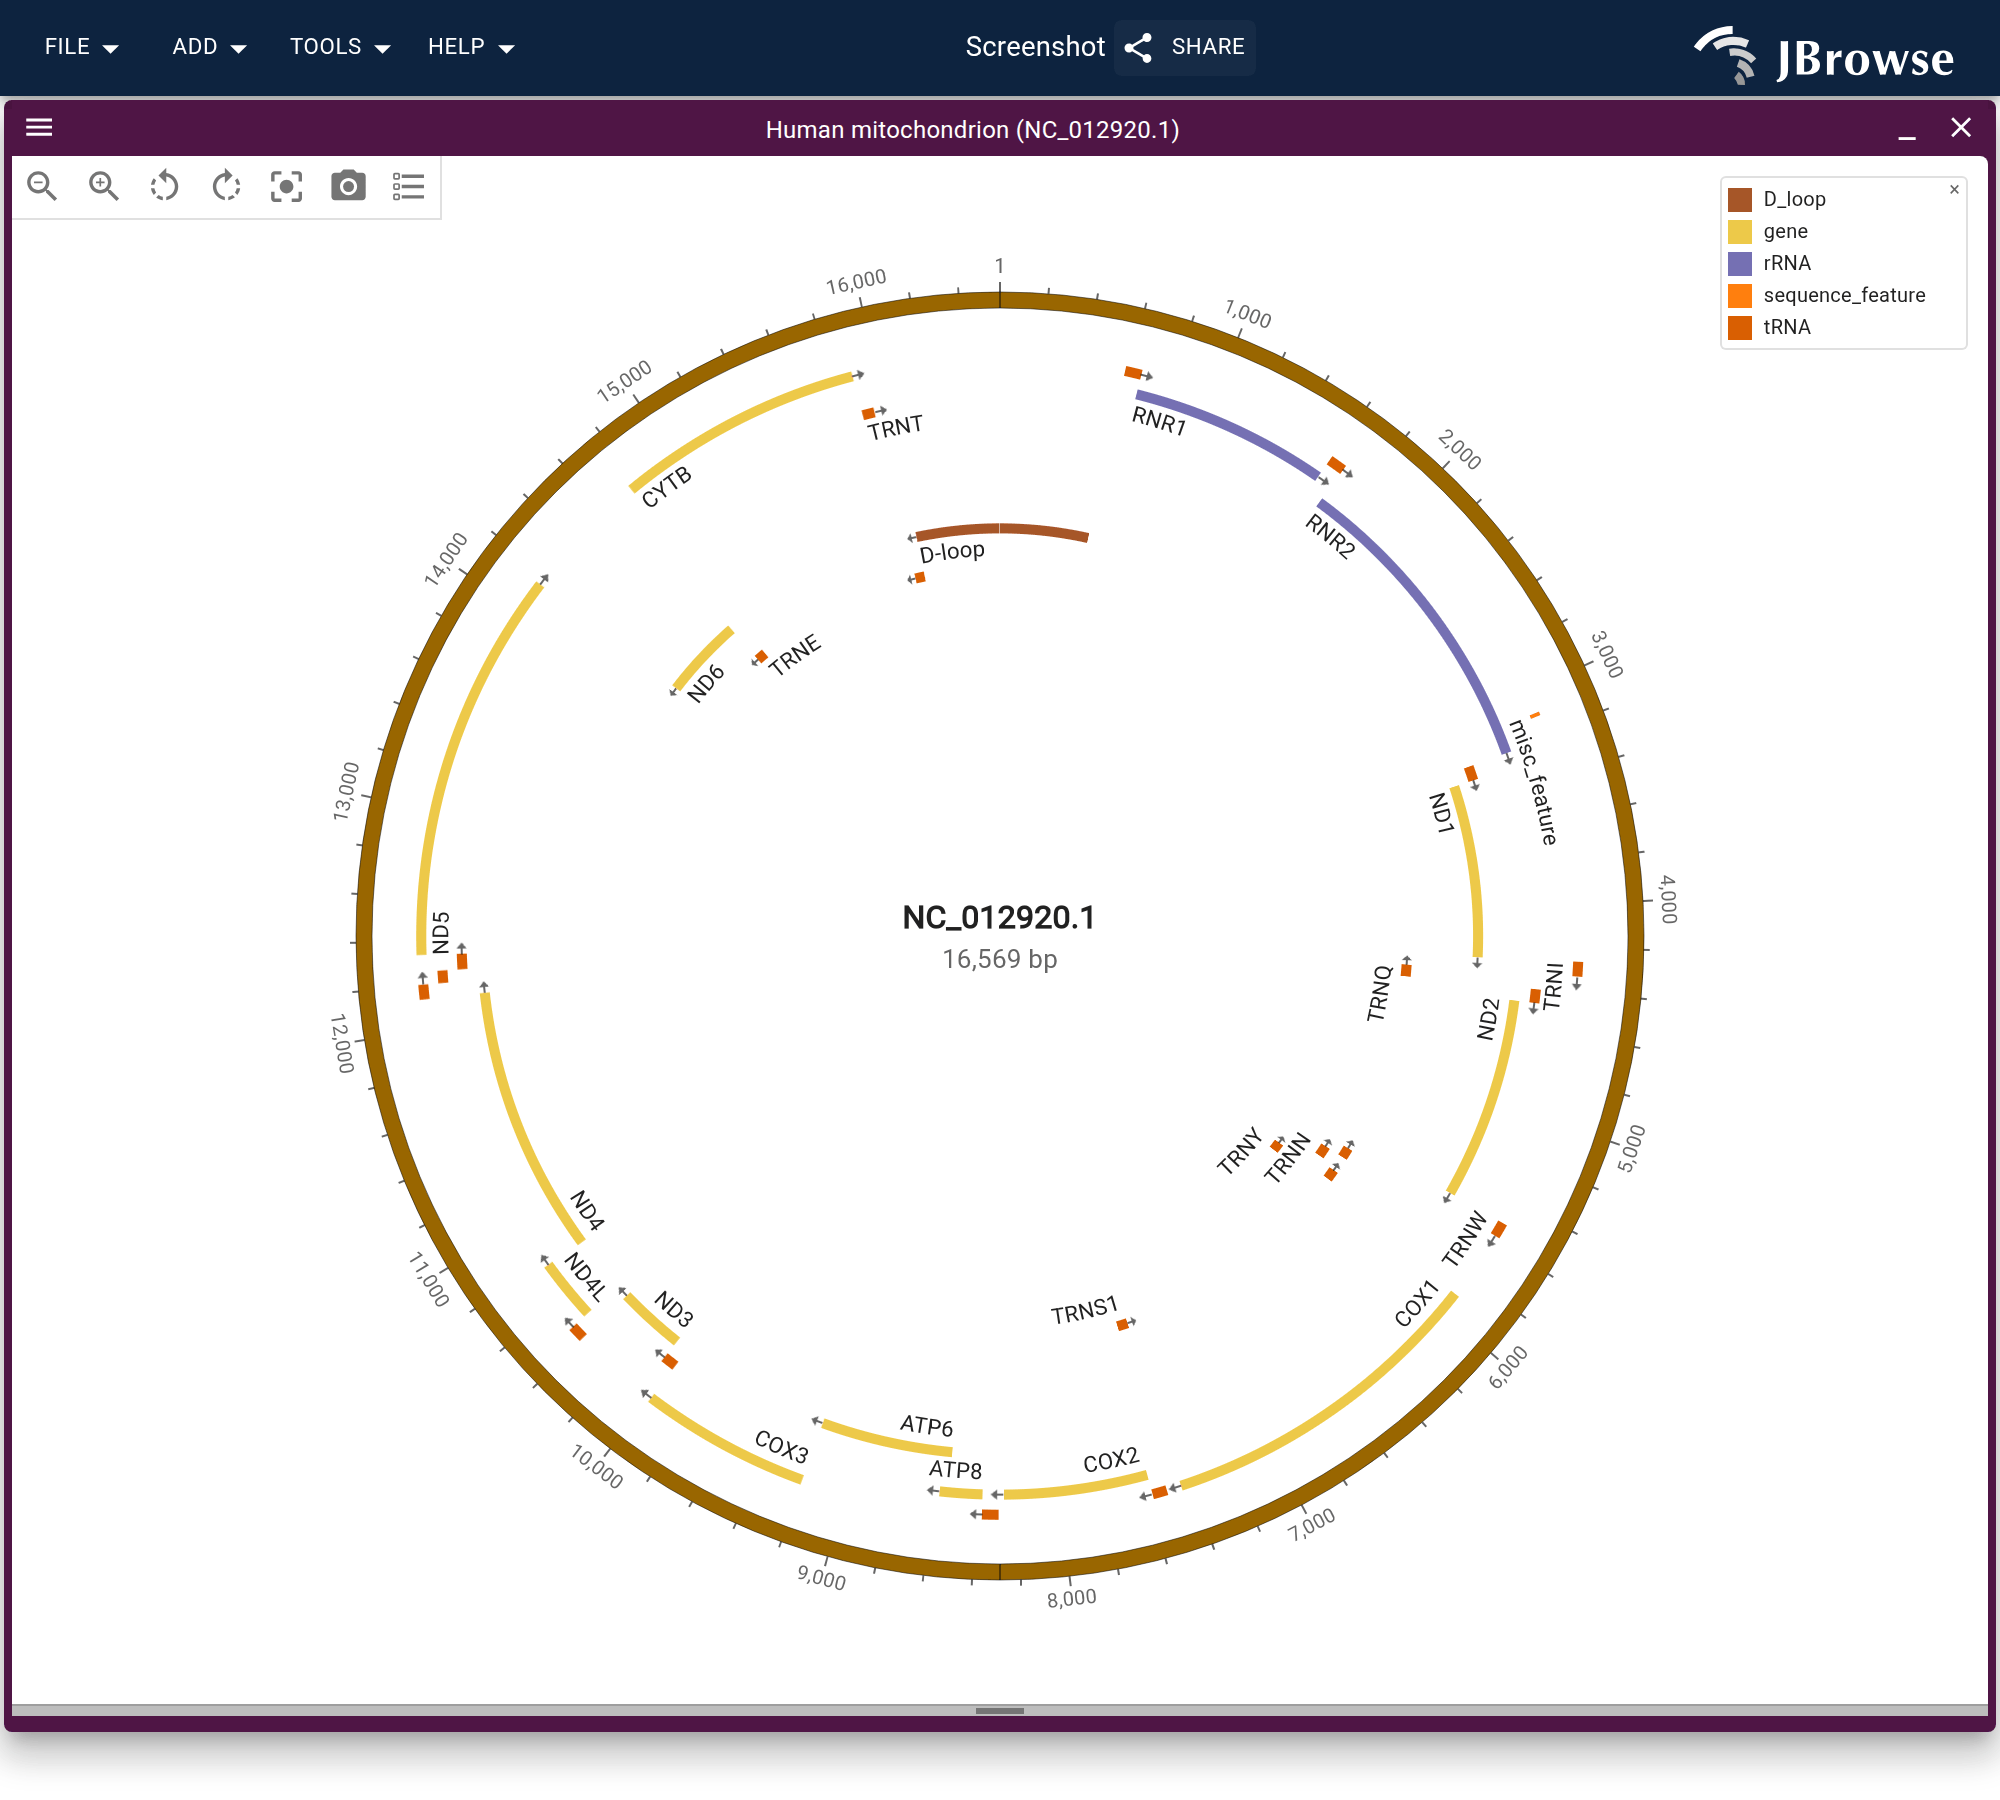Click the D_loop legend color swatch

tap(1740, 200)
